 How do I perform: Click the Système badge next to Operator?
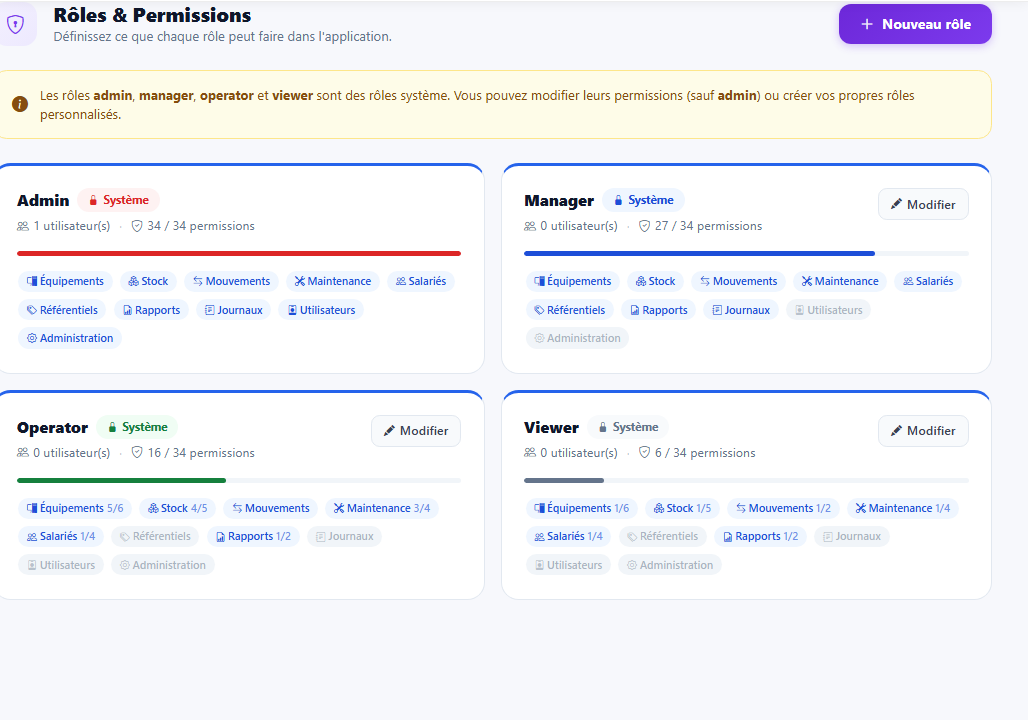coord(137,427)
